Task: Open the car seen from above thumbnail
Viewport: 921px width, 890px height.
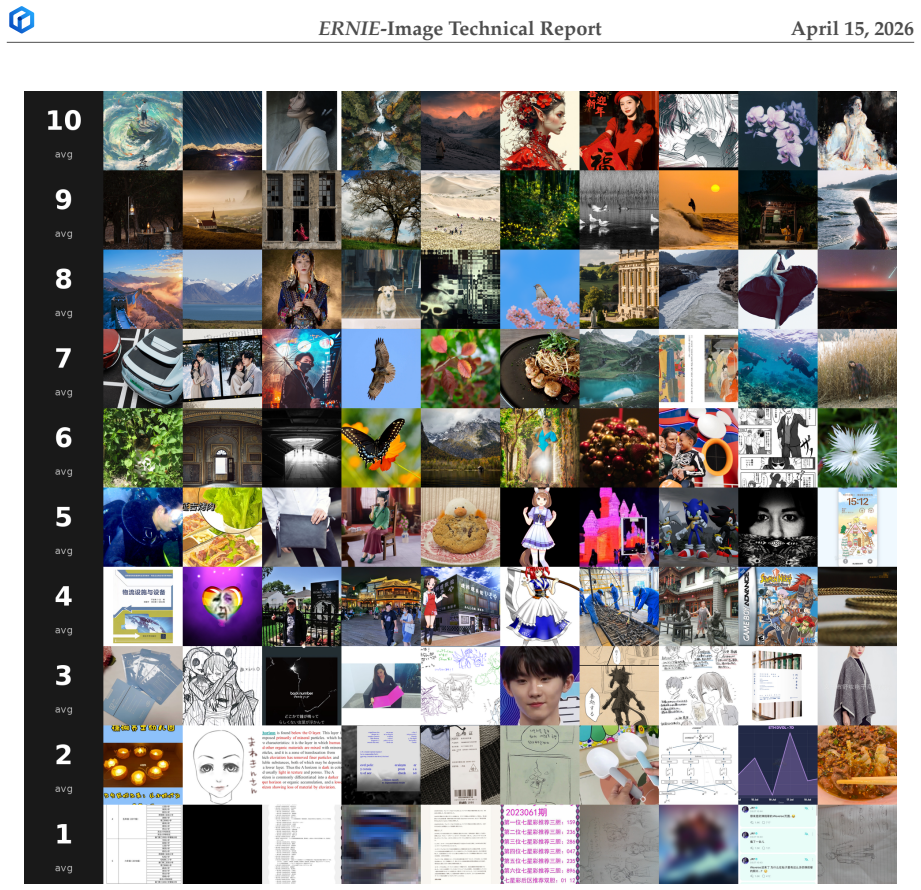Action: pyautogui.click(x=143, y=368)
